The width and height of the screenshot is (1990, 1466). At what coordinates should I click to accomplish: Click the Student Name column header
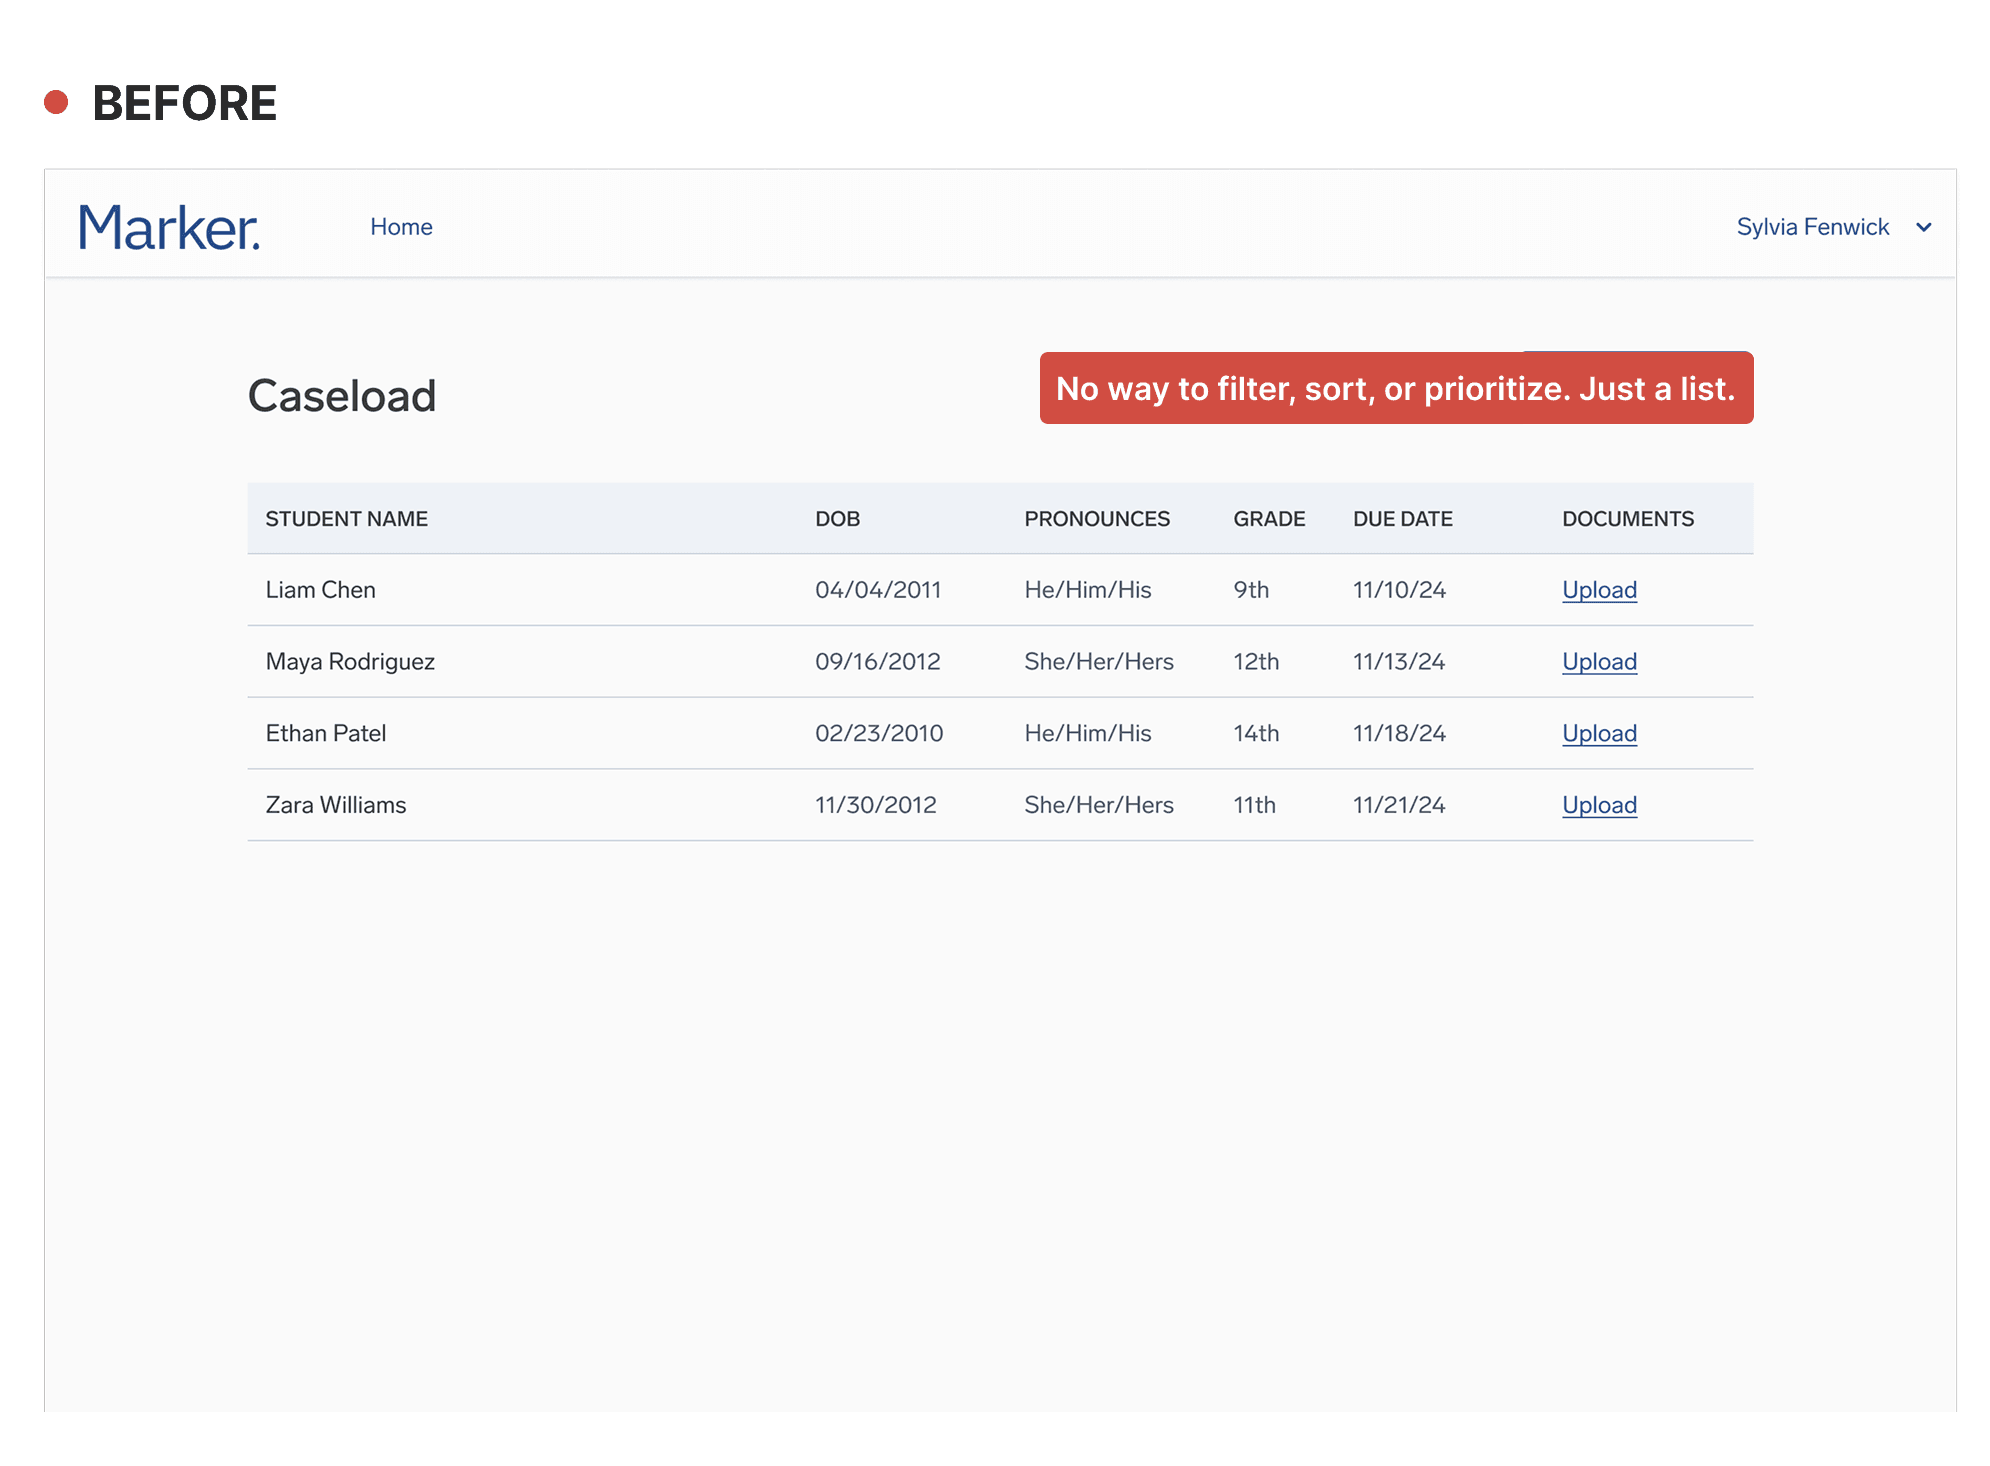[346, 519]
